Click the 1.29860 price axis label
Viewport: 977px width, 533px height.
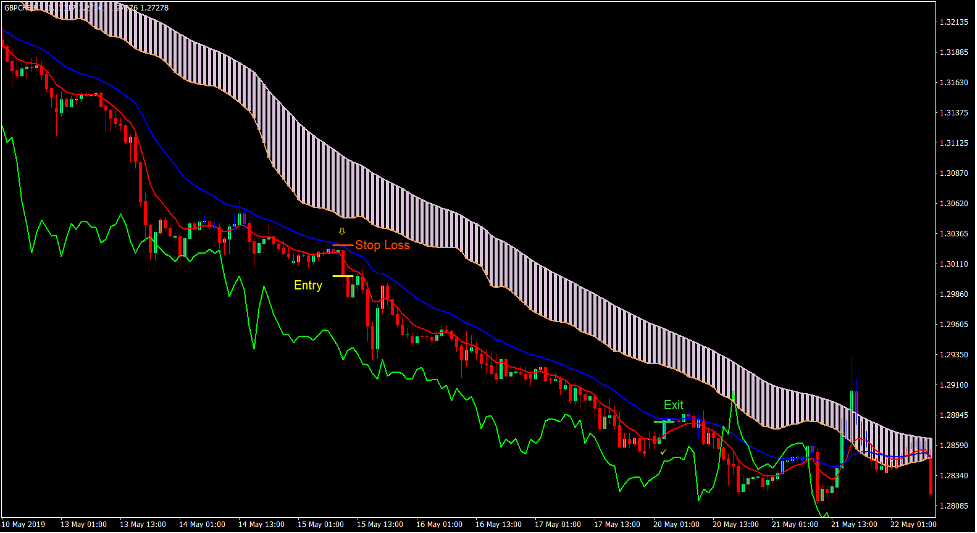tap(954, 295)
